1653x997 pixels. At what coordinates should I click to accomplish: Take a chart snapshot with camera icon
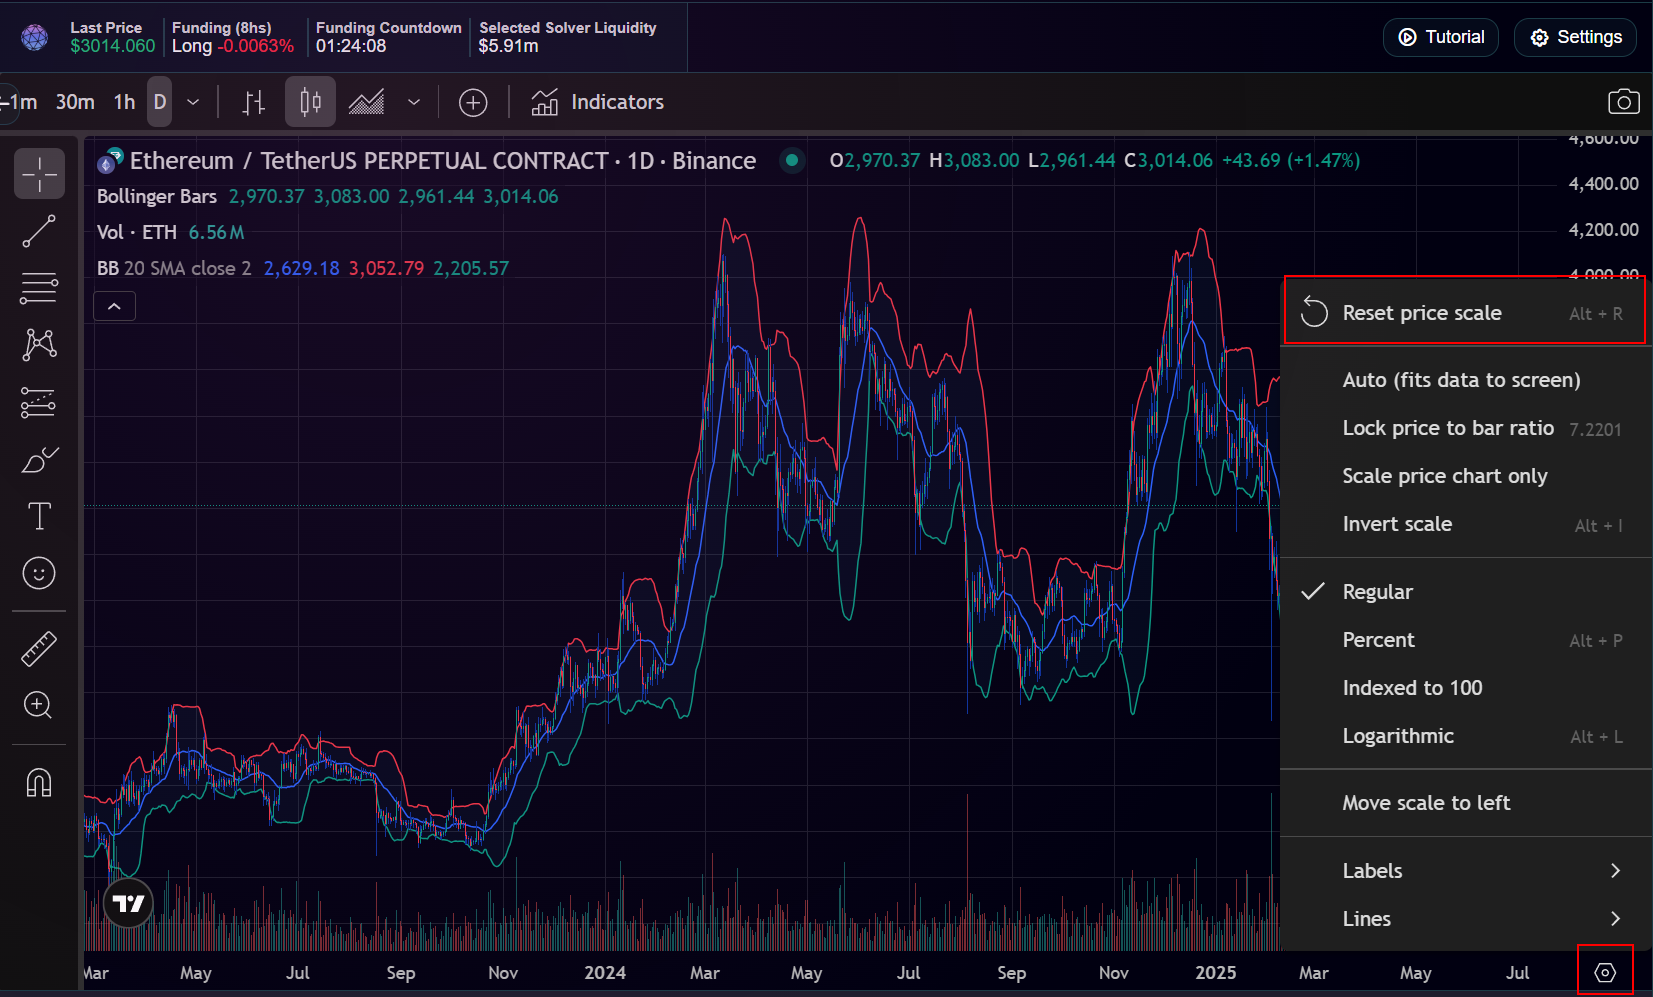(x=1623, y=102)
